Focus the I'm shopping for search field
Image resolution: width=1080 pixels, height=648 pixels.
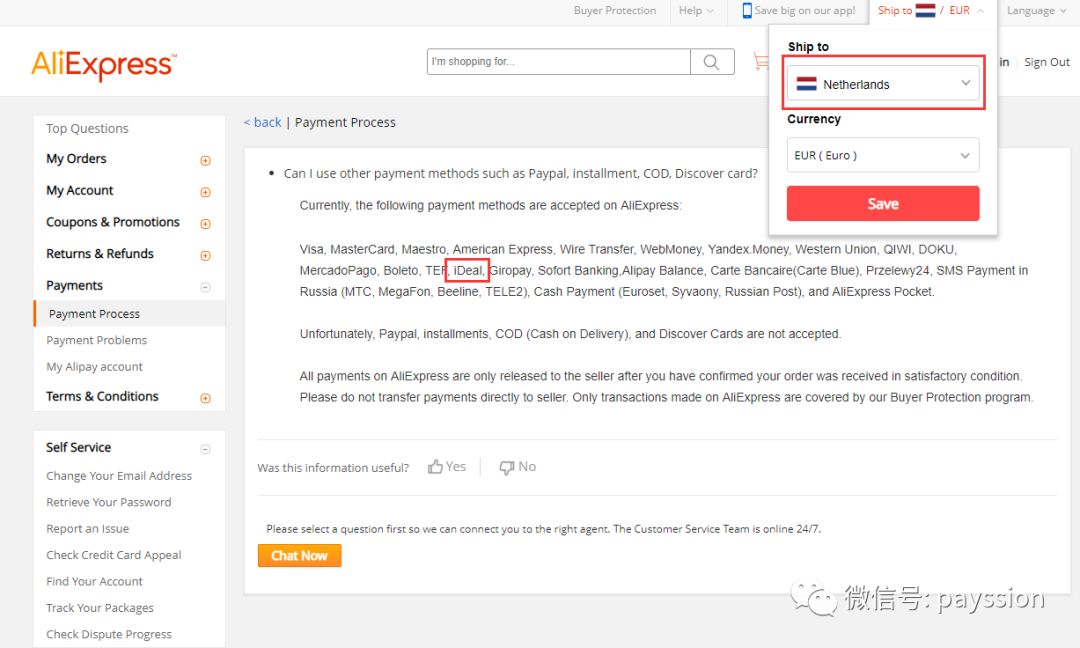559,62
